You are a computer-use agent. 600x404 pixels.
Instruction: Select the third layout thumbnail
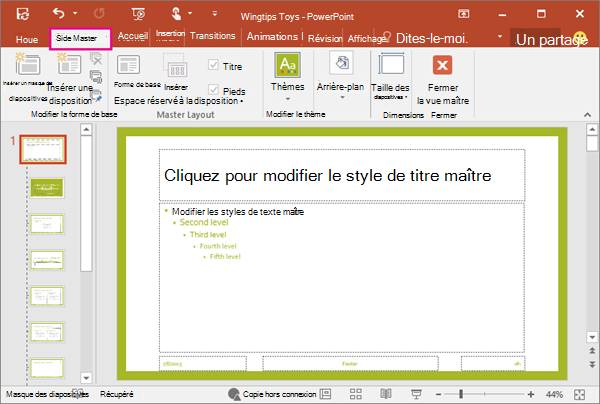click(47, 224)
